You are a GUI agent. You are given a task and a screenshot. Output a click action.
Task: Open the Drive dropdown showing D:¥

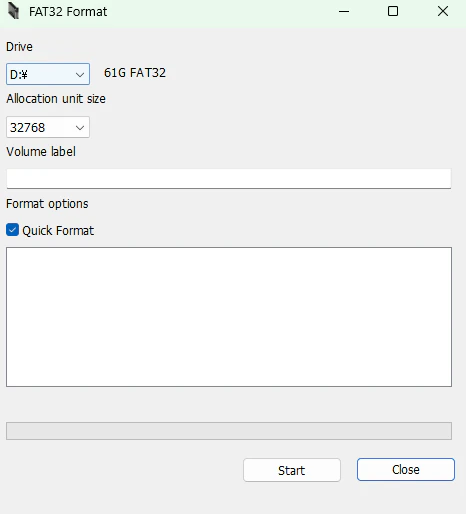48,74
